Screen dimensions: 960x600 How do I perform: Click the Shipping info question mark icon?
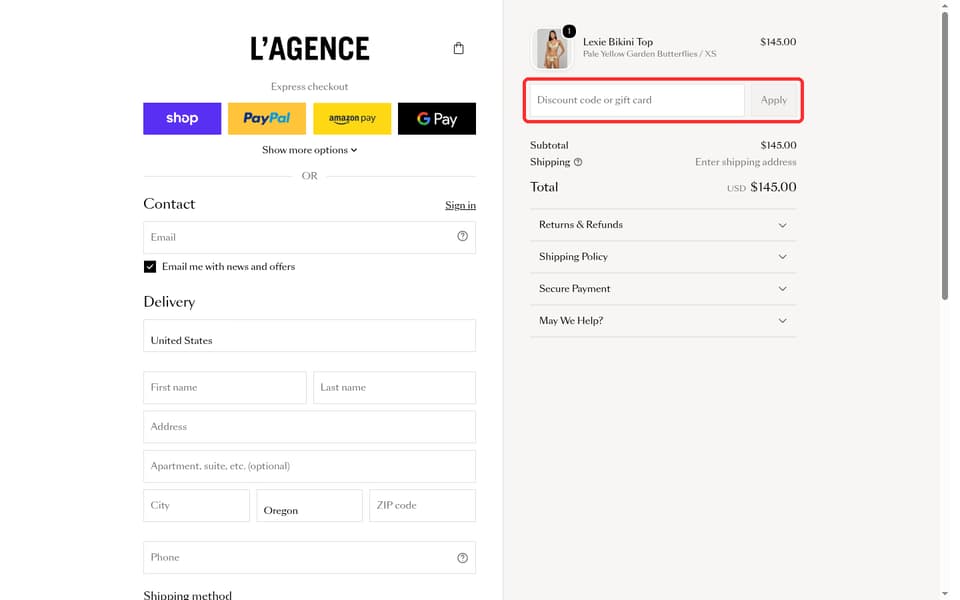[x=578, y=162]
